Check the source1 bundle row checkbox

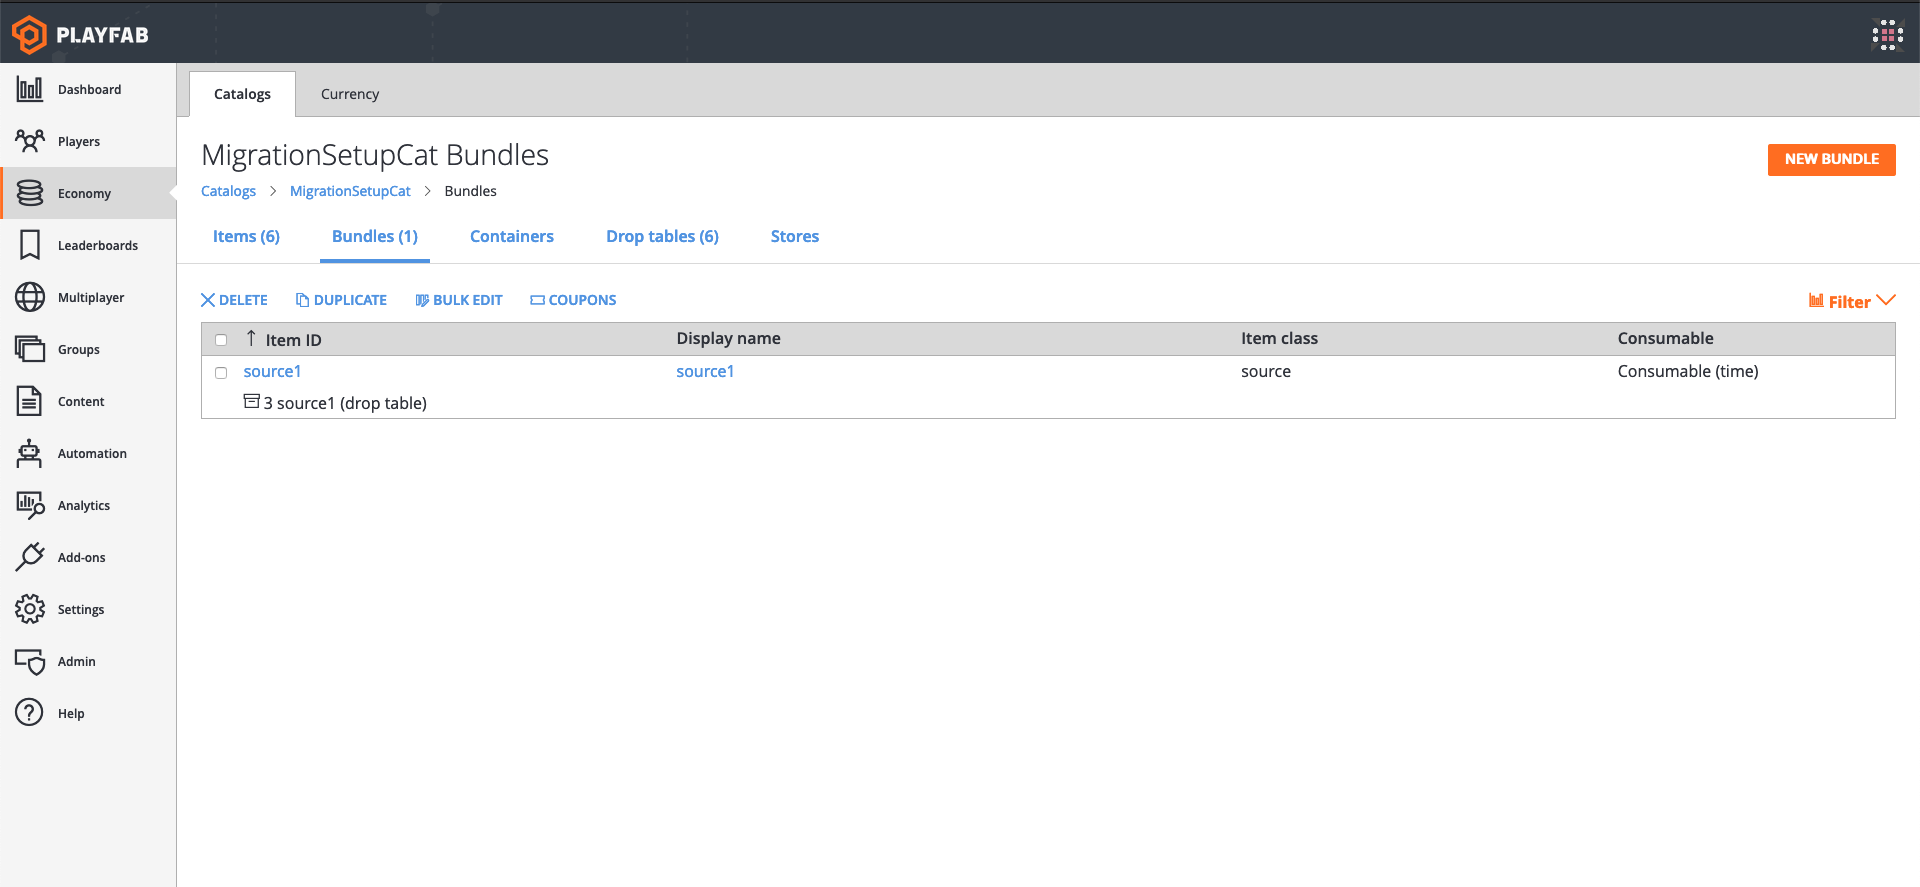point(221,373)
